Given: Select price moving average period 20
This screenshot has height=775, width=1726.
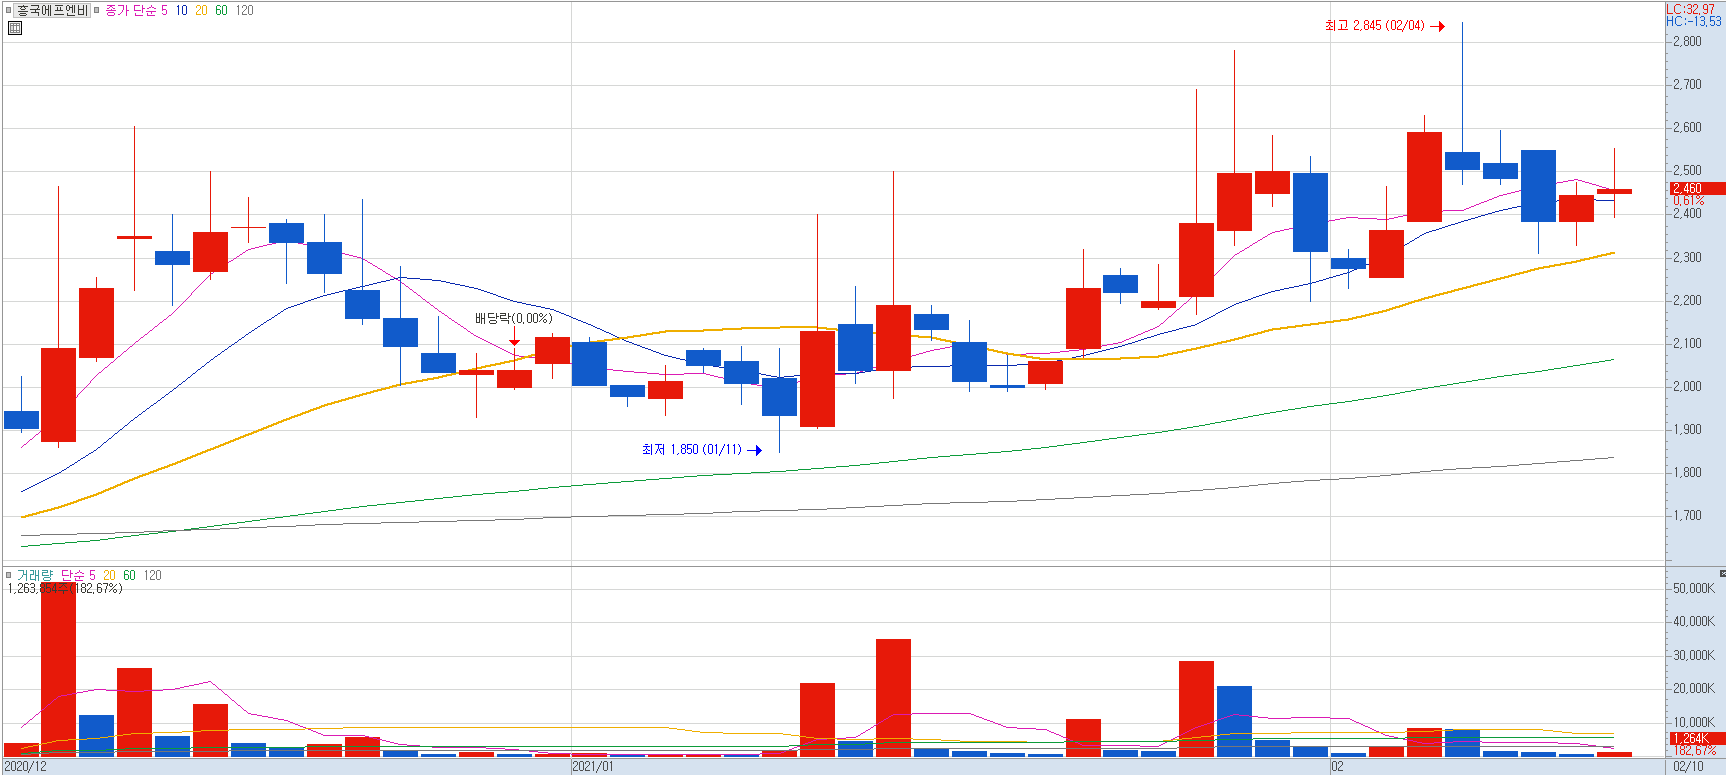Looking at the screenshot, I should pyautogui.click(x=201, y=10).
